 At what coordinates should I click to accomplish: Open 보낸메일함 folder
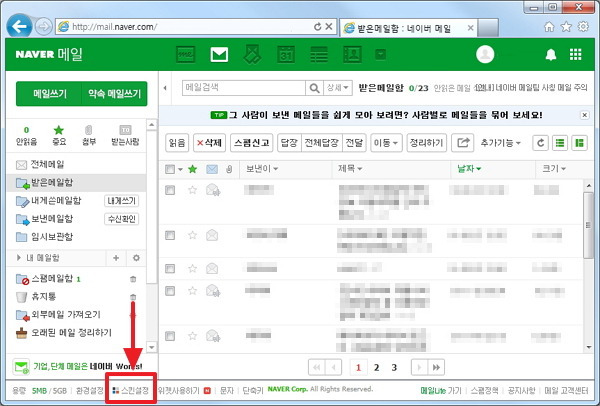(x=44, y=219)
